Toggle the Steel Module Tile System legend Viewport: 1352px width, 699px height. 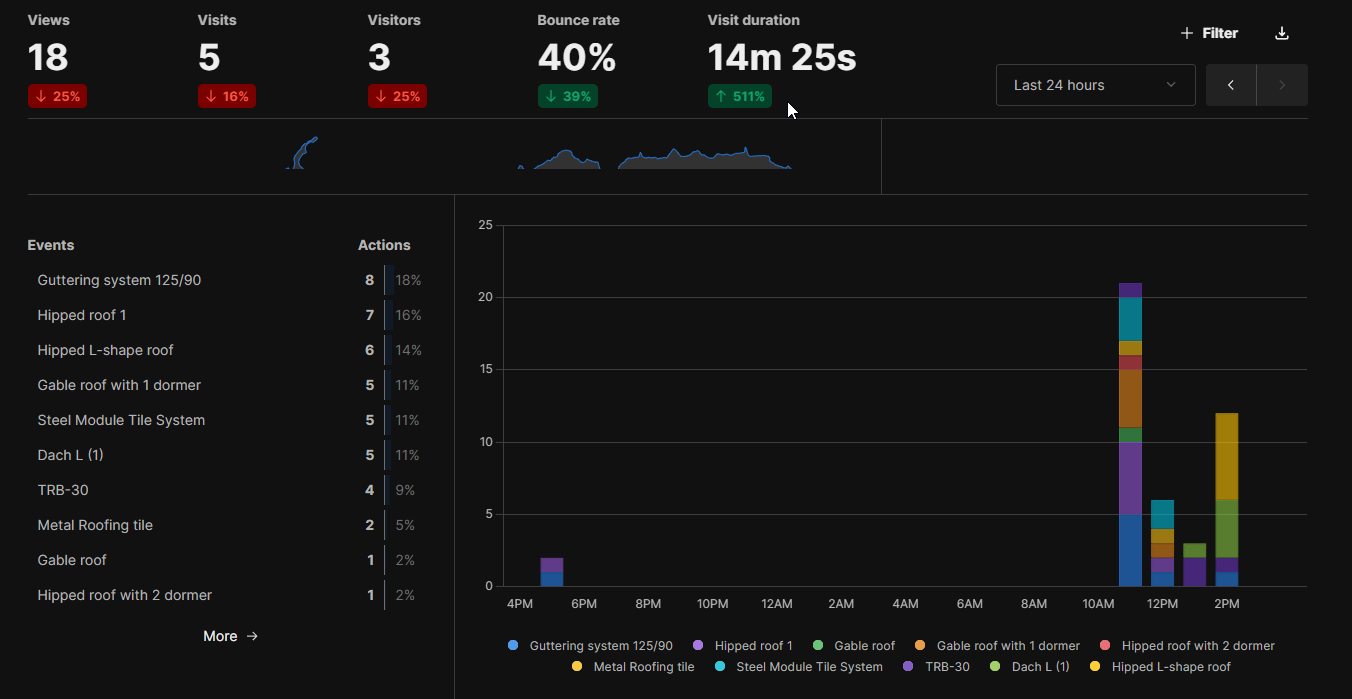coord(797,666)
